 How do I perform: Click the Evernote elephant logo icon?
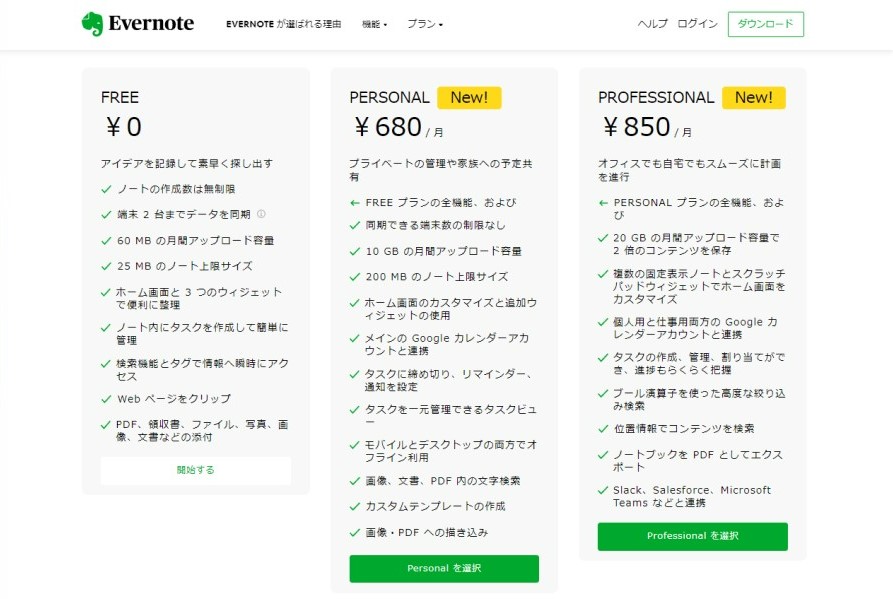point(92,24)
